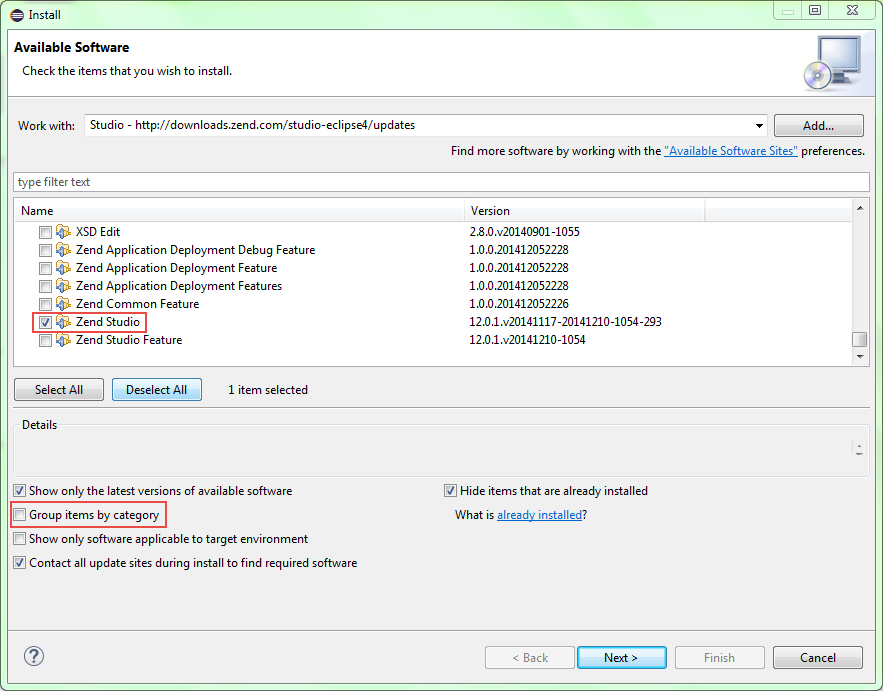The image size is (883, 691).
Task: Uncheck the Zend Studio checkbox
Action: coord(45,322)
